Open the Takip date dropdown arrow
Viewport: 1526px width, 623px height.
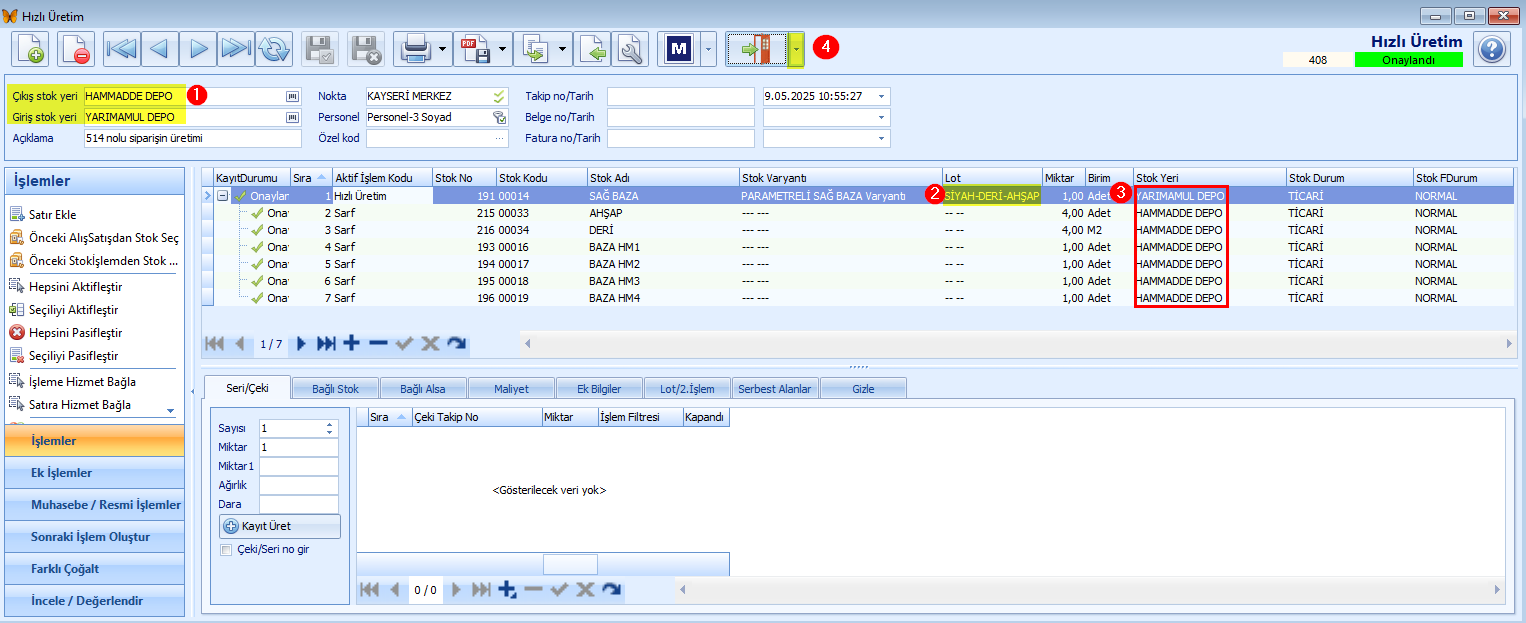click(881, 96)
